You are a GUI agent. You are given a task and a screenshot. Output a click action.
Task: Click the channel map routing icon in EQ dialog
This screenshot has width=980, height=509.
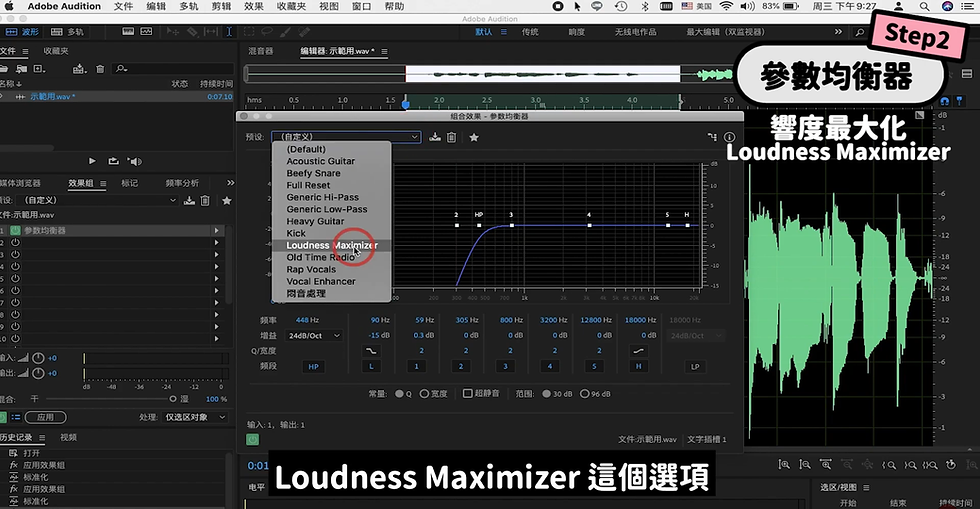pos(712,137)
